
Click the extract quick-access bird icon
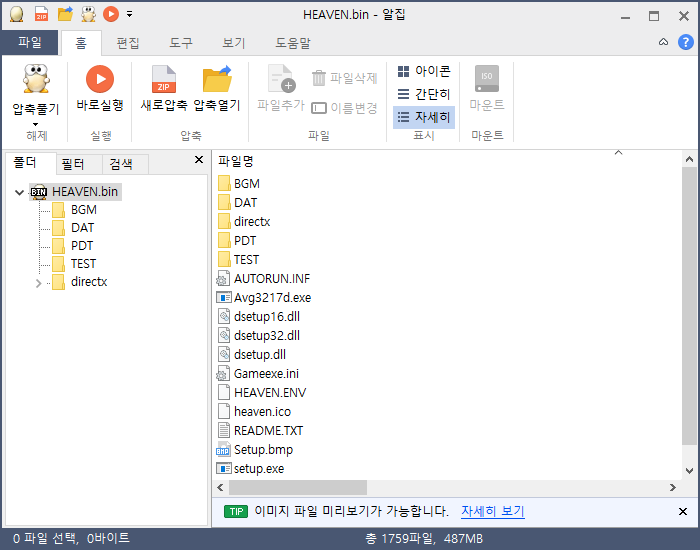tap(88, 14)
